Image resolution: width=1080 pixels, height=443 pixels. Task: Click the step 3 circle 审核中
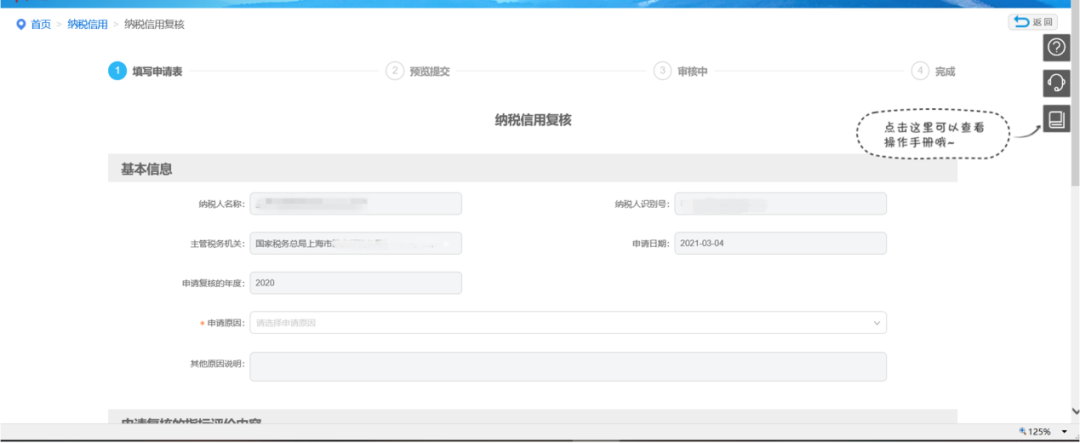pyautogui.click(x=662, y=71)
